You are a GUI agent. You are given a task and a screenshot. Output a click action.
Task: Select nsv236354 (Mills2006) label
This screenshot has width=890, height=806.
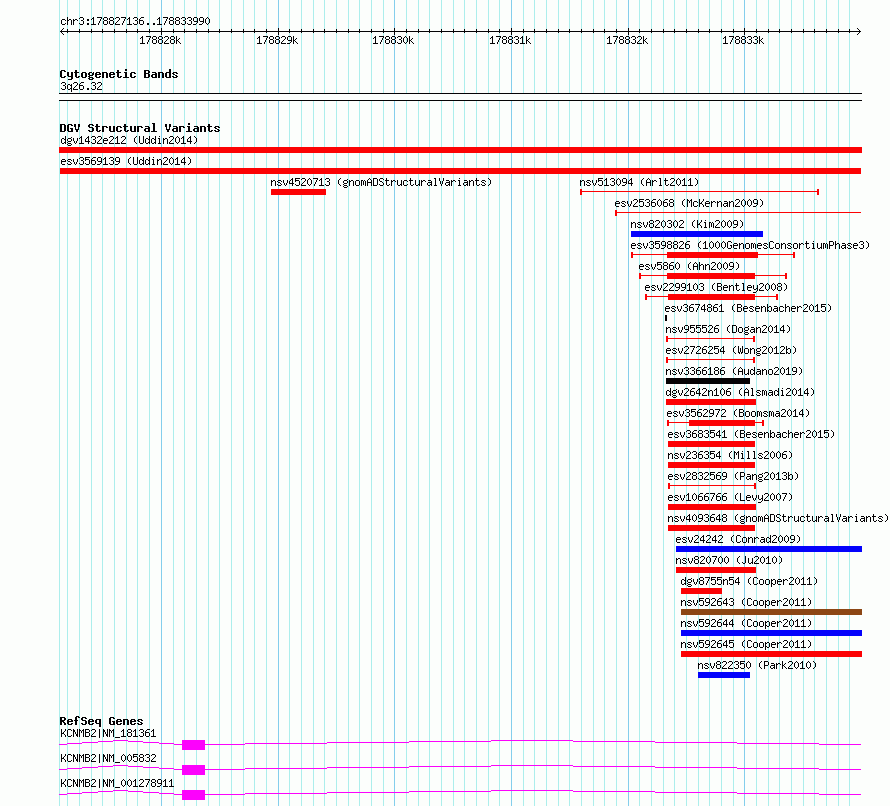click(730, 455)
